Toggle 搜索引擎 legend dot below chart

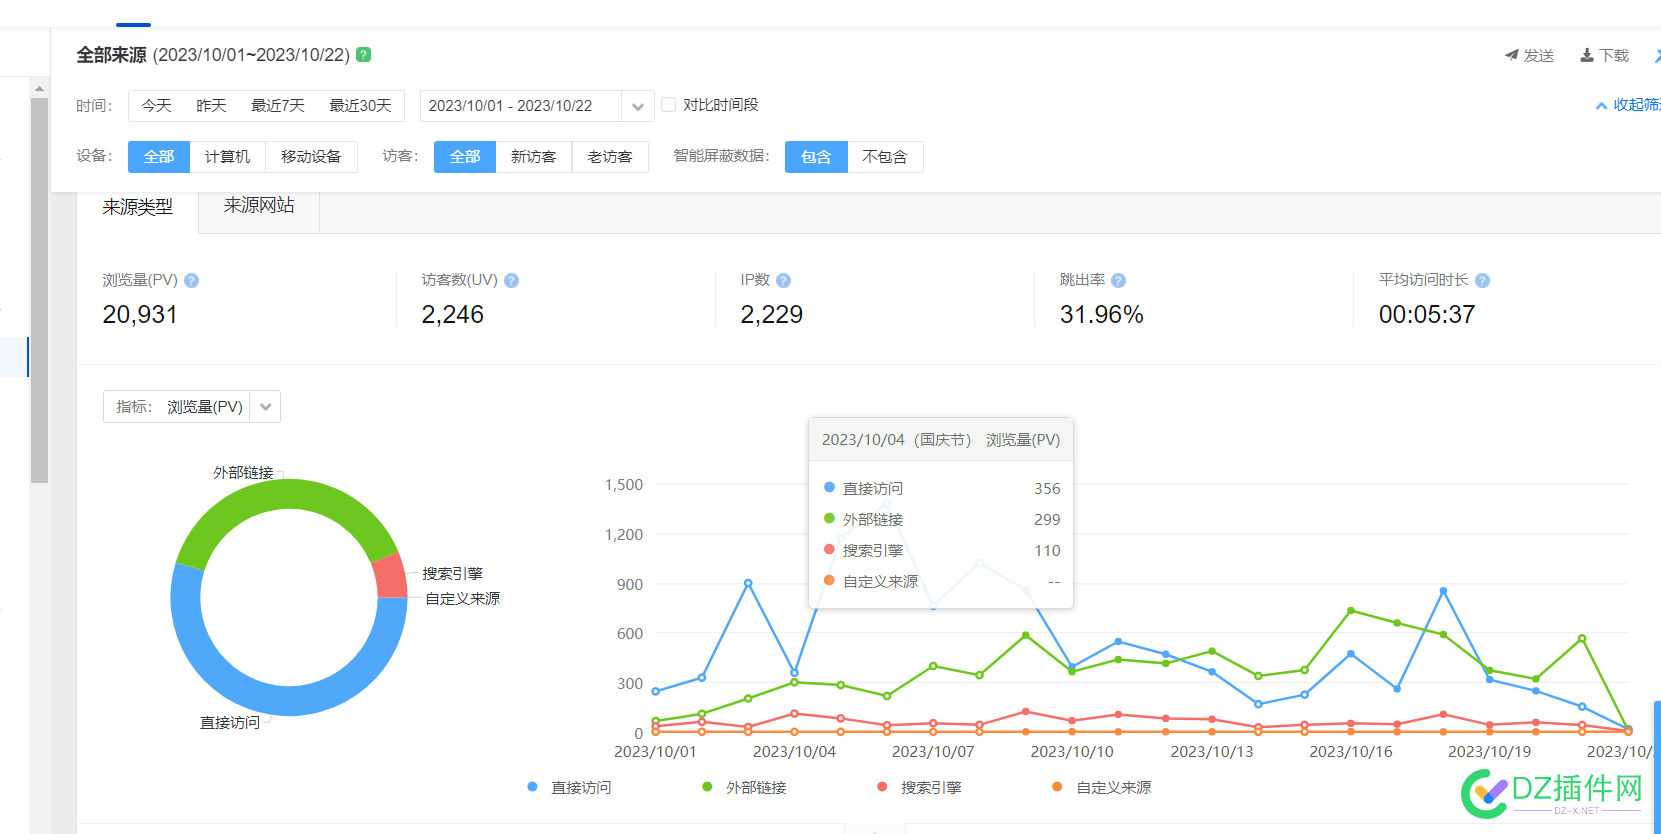(882, 787)
